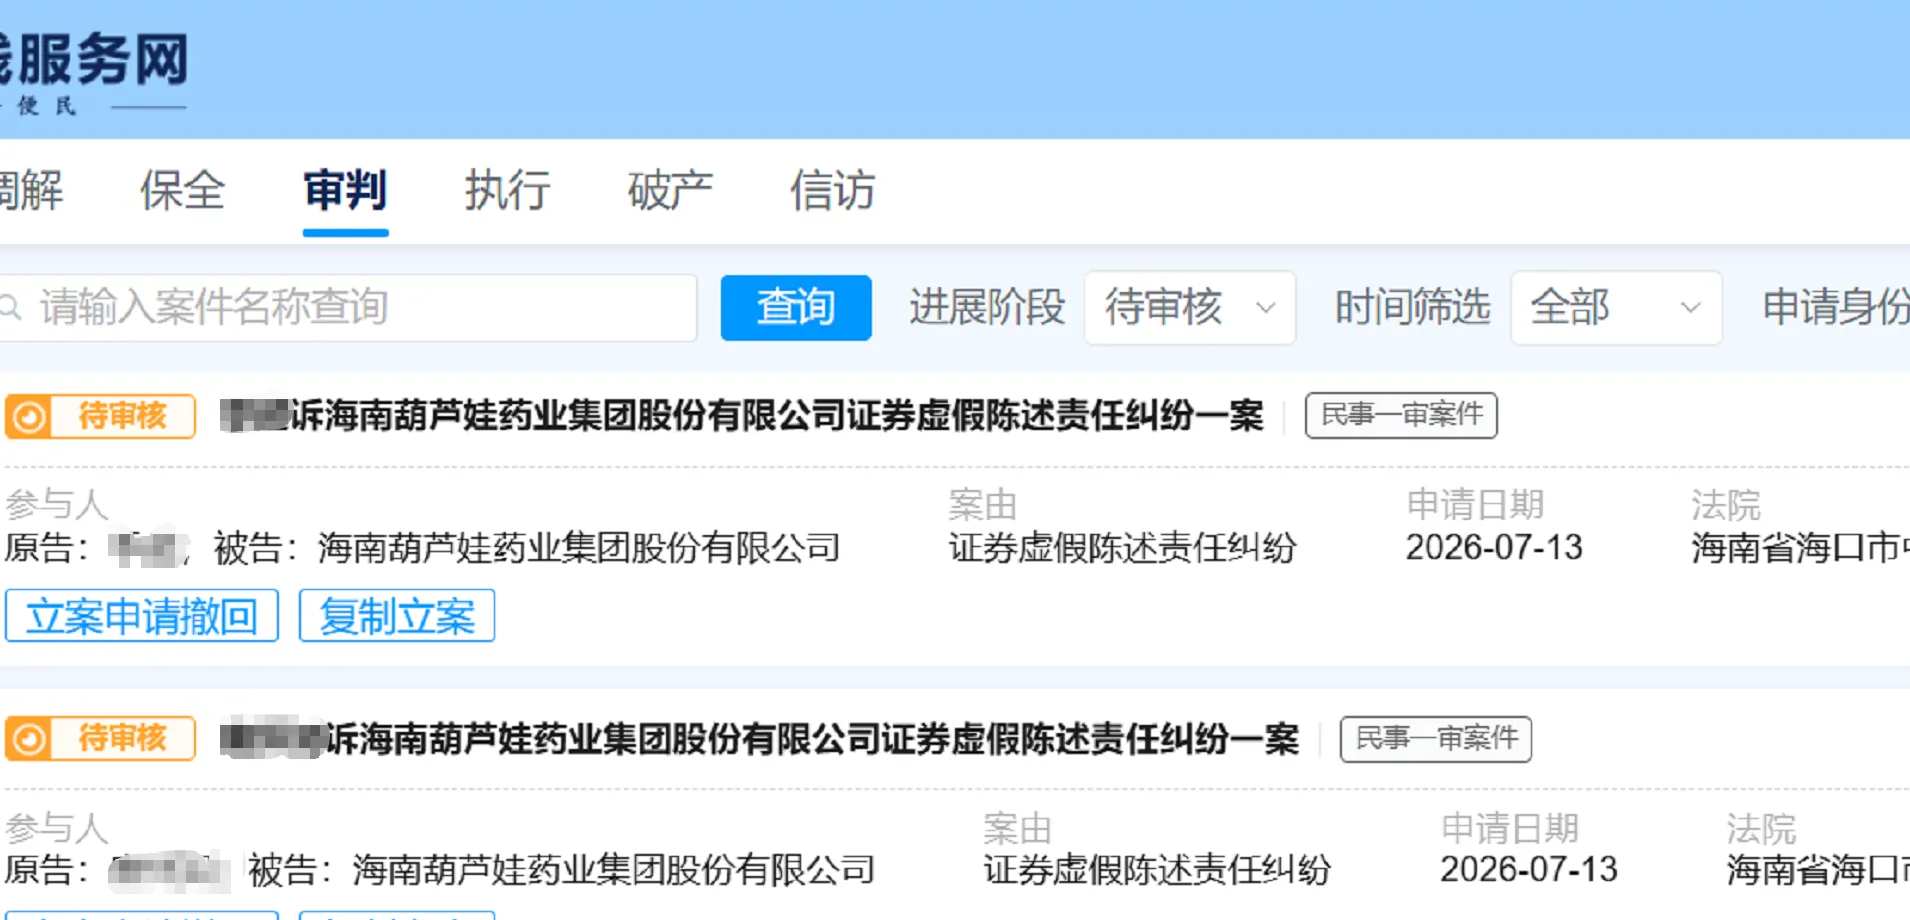Click the 申请身份 filter label
This screenshot has width=1910, height=920.
tap(1836, 307)
